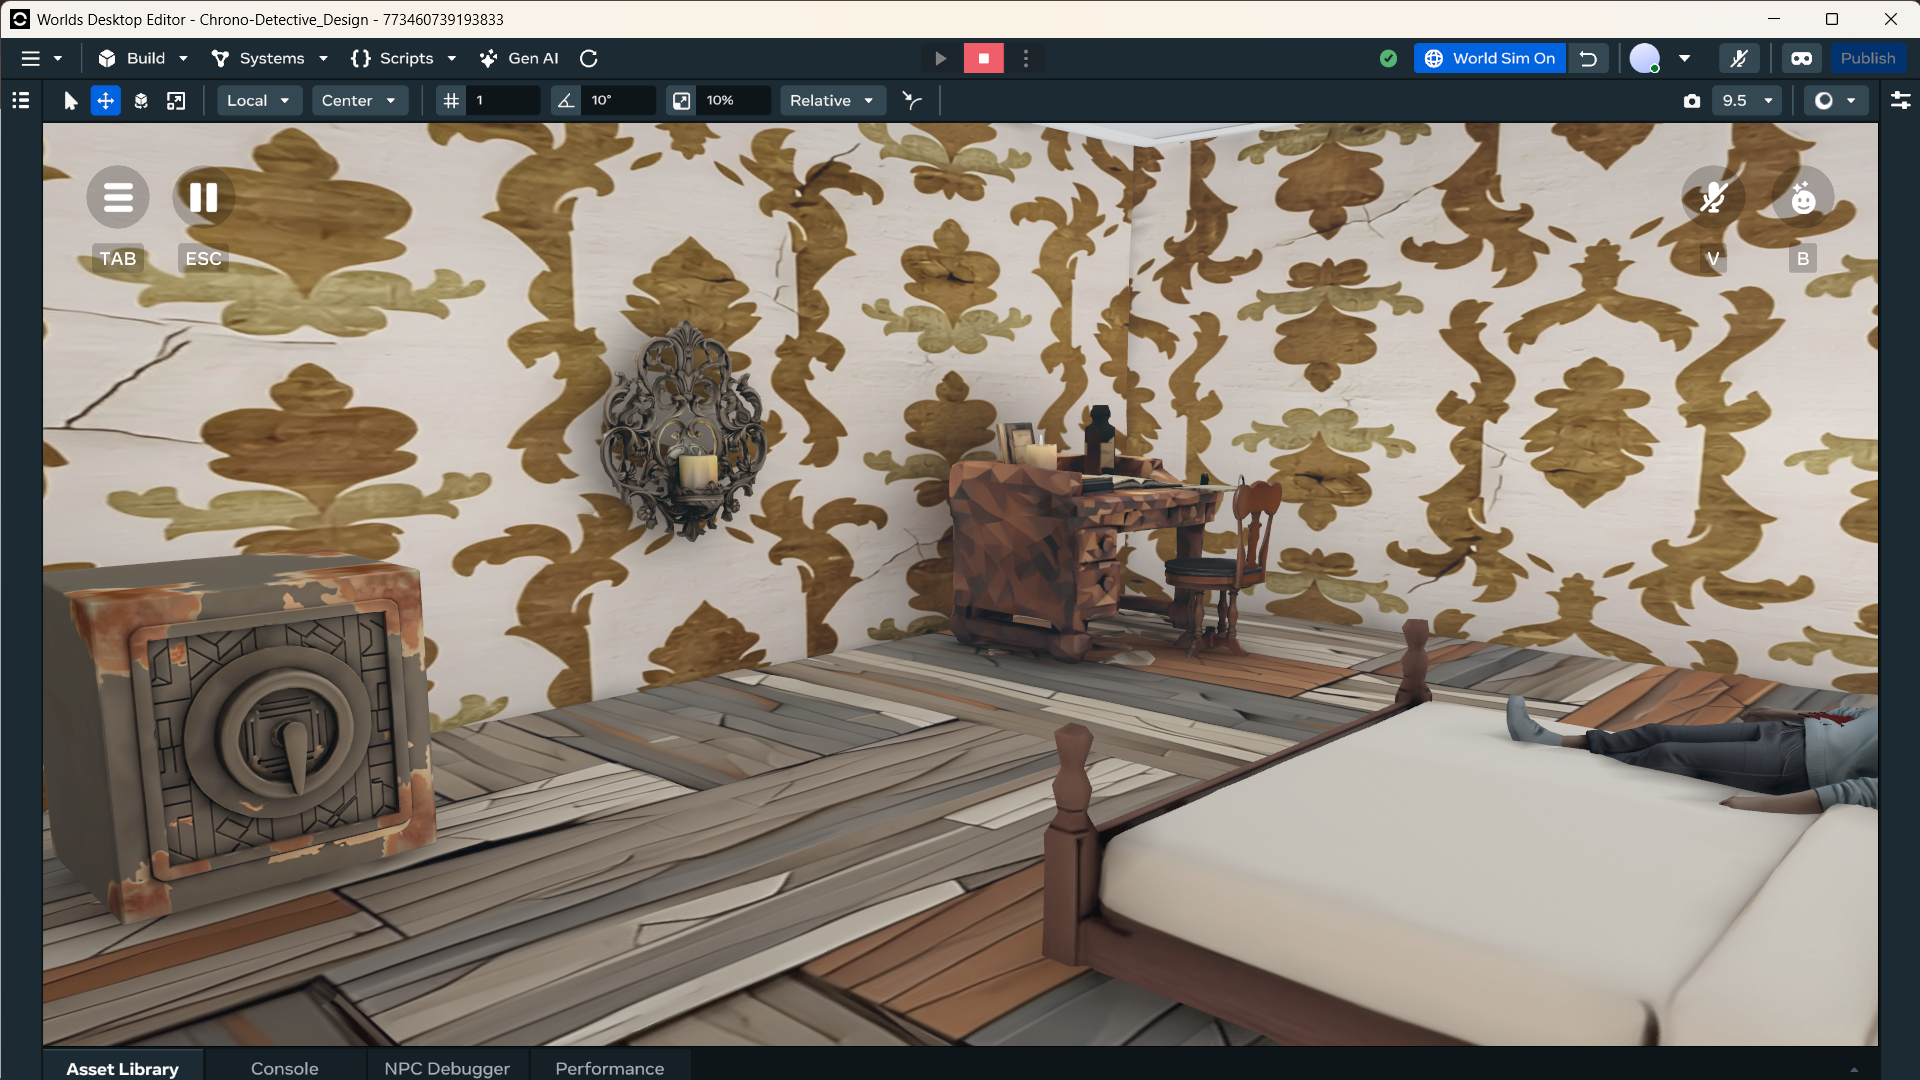Open the Build menu

click(143, 59)
